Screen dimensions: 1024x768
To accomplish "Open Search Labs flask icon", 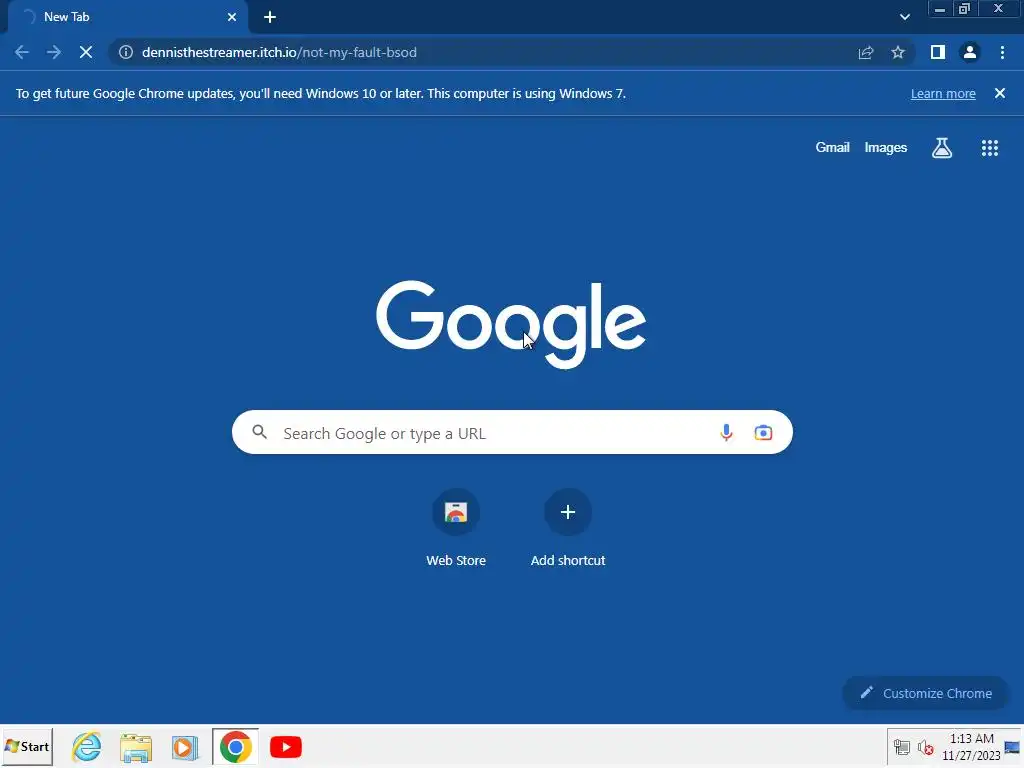I will [x=942, y=148].
